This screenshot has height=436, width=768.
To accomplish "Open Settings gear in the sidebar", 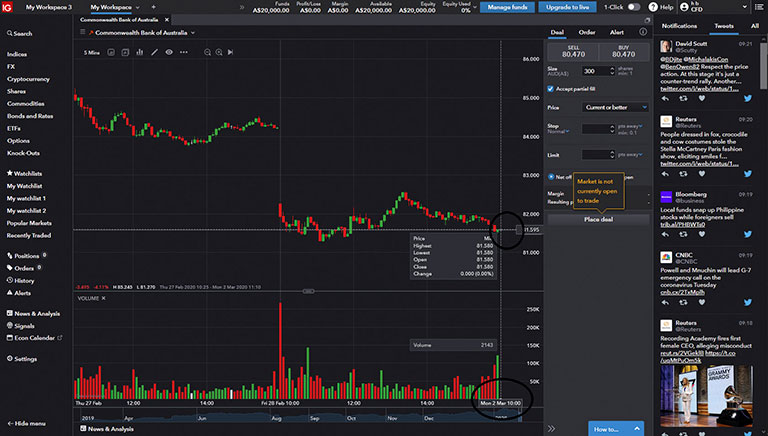I will 9,359.
